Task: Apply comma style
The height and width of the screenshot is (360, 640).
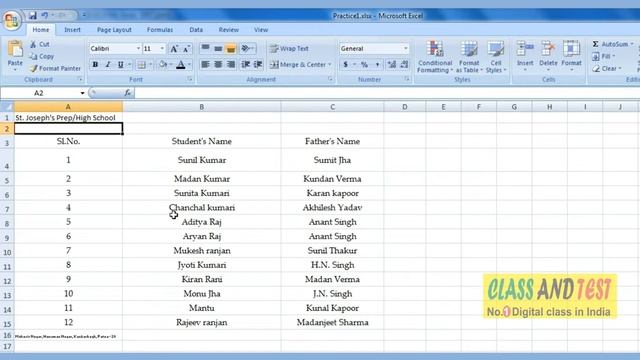Action: click(x=378, y=64)
